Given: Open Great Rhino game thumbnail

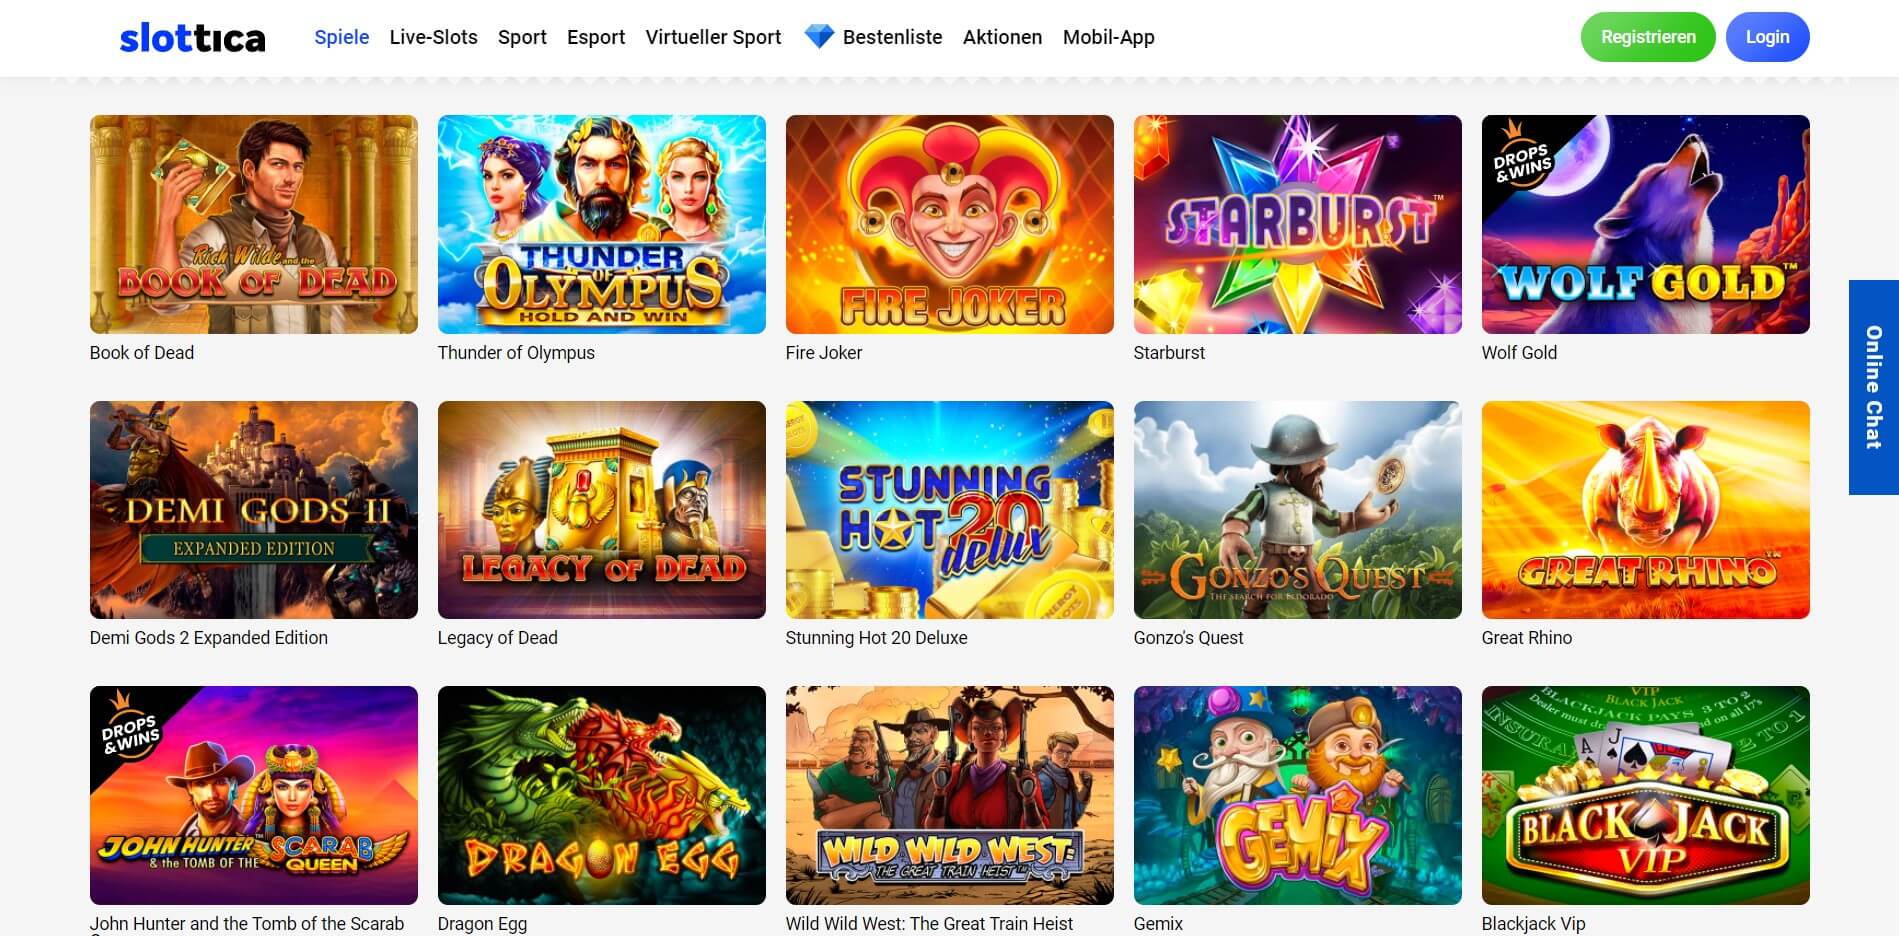Looking at the screenshot, I should (1646, 510).
